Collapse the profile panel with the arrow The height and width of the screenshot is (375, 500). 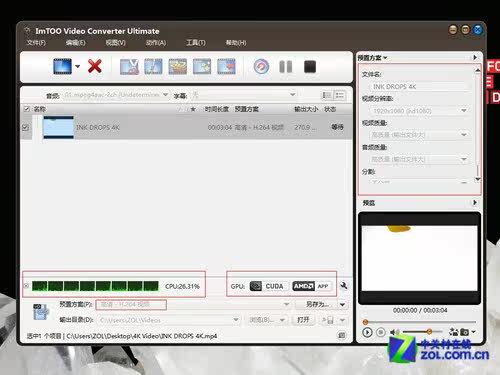(475, 57)
